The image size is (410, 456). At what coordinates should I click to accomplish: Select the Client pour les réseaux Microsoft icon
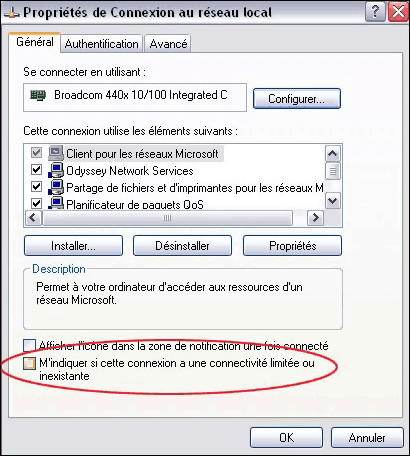click(x=56, y=153)
